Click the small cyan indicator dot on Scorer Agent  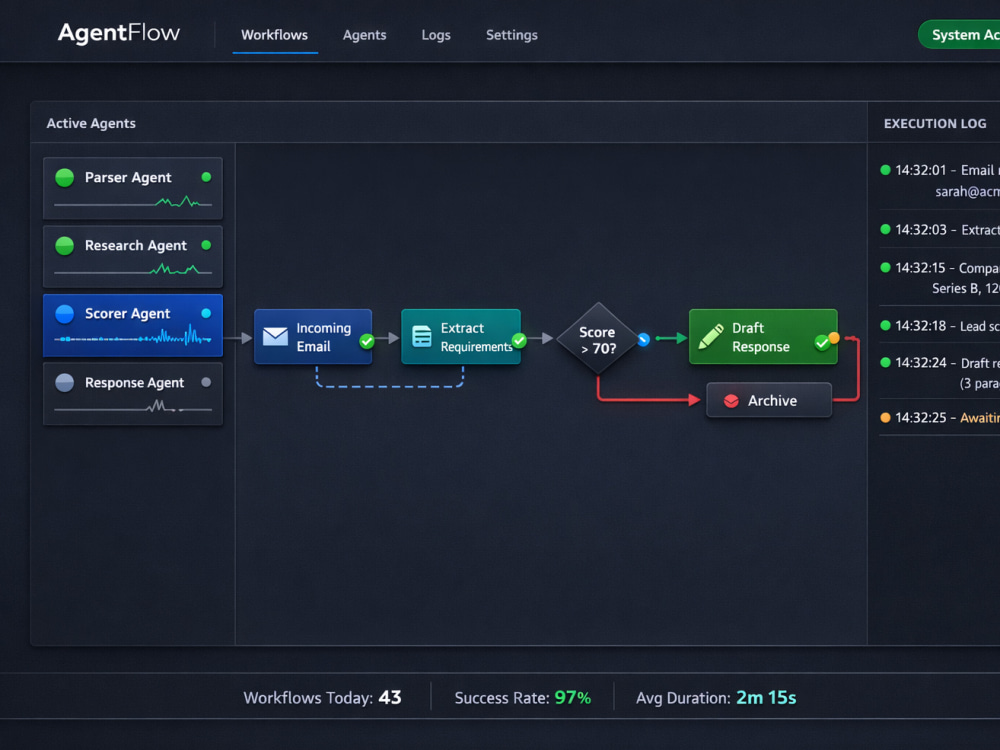pos(206,313)
